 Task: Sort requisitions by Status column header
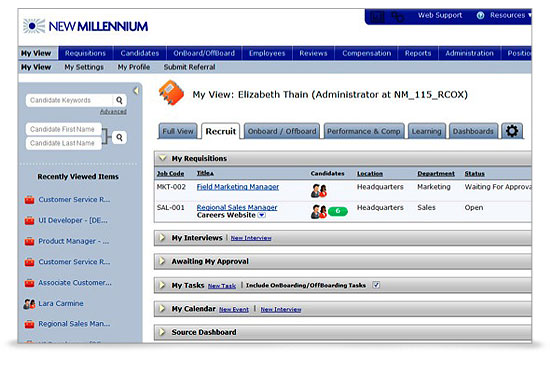pyautogui.click(x=474, y=174)
